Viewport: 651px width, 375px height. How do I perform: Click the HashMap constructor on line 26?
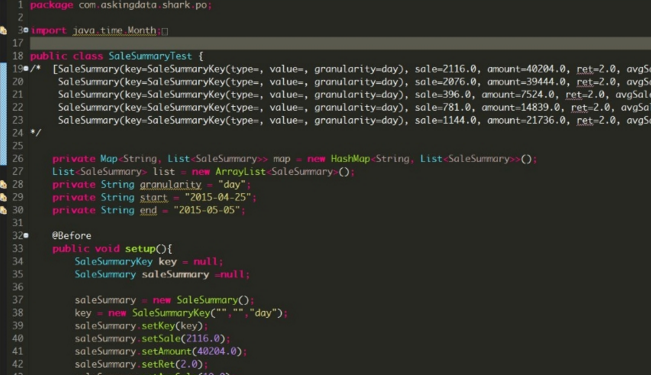(x=350, y=159)
